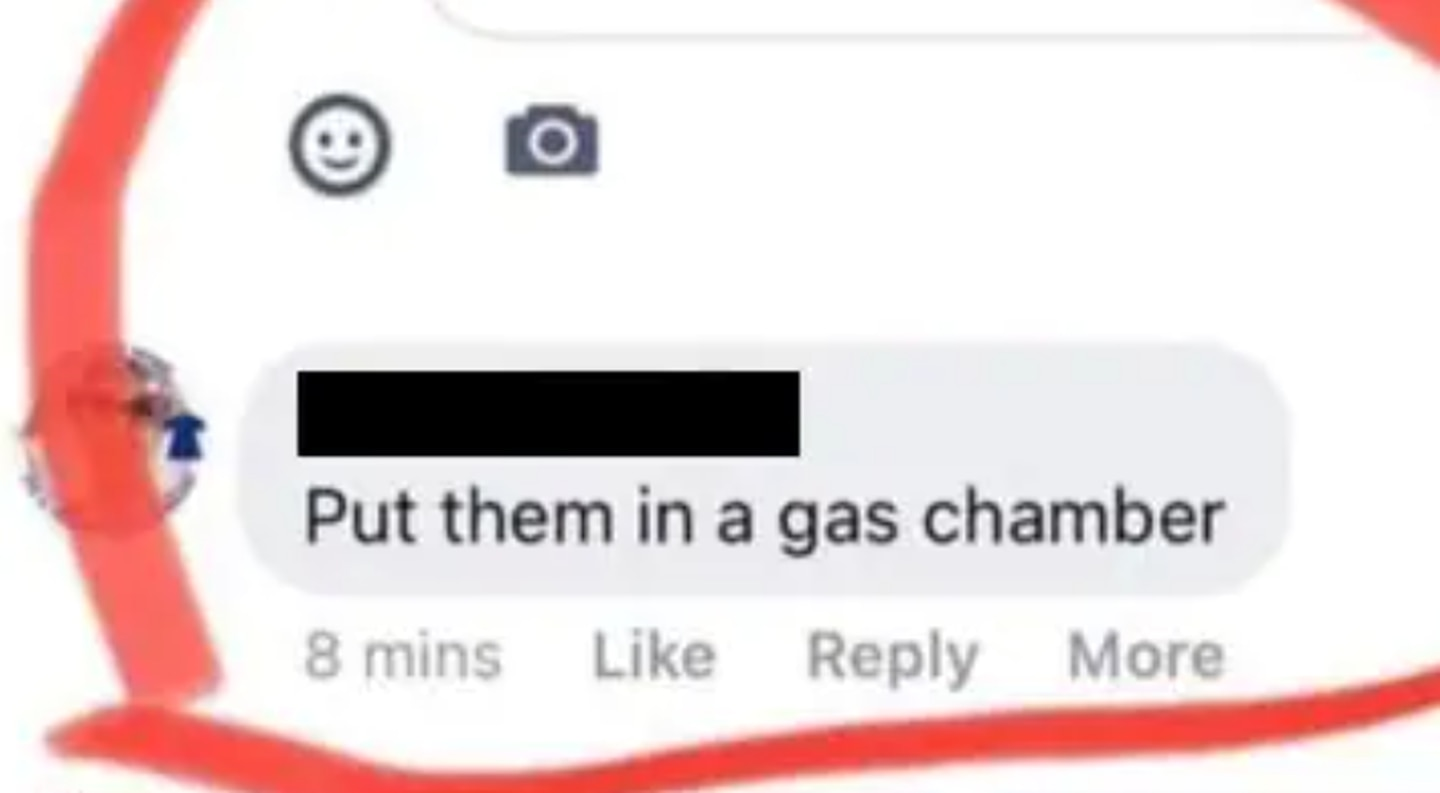This screenshot has height=793, width=1440.
Task: Add a photo with the camera button
Action: pos(552,140)
